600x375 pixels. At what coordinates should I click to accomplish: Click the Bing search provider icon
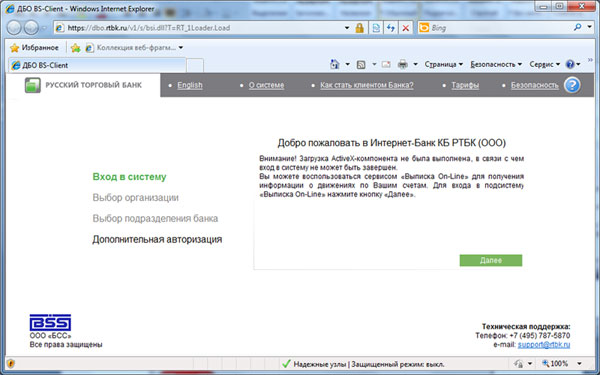[424, 28]
